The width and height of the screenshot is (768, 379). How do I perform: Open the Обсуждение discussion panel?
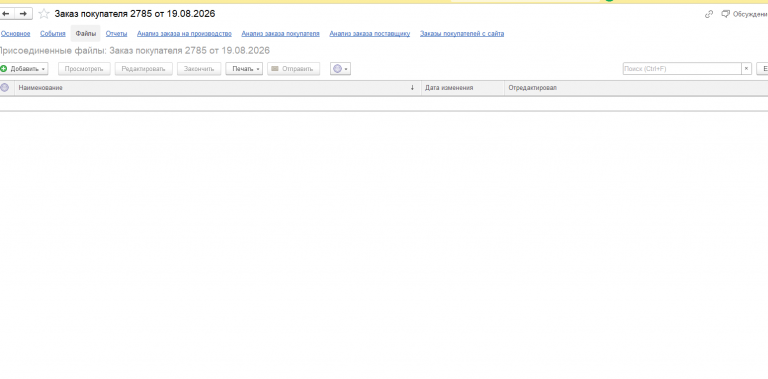744,14
